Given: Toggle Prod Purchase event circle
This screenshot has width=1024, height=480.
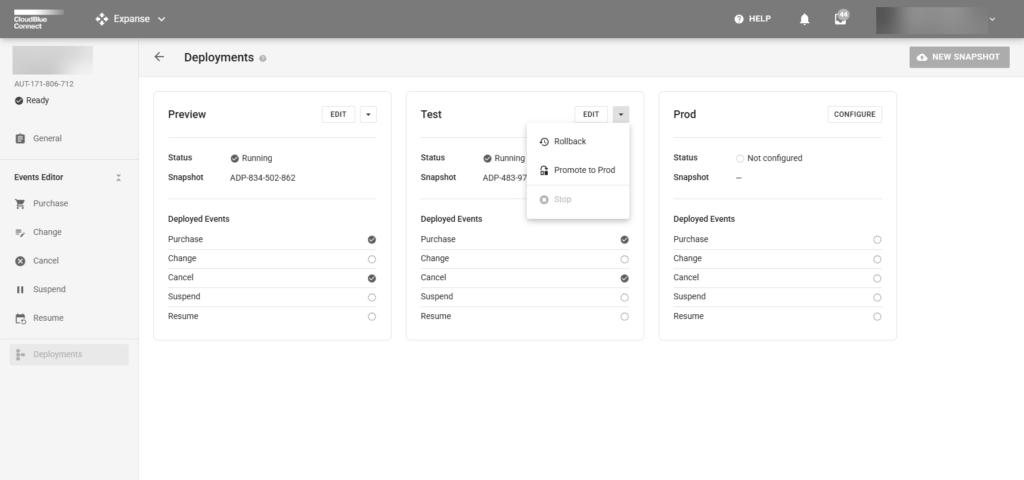Looking at the screenshot, I should (877, 240).
